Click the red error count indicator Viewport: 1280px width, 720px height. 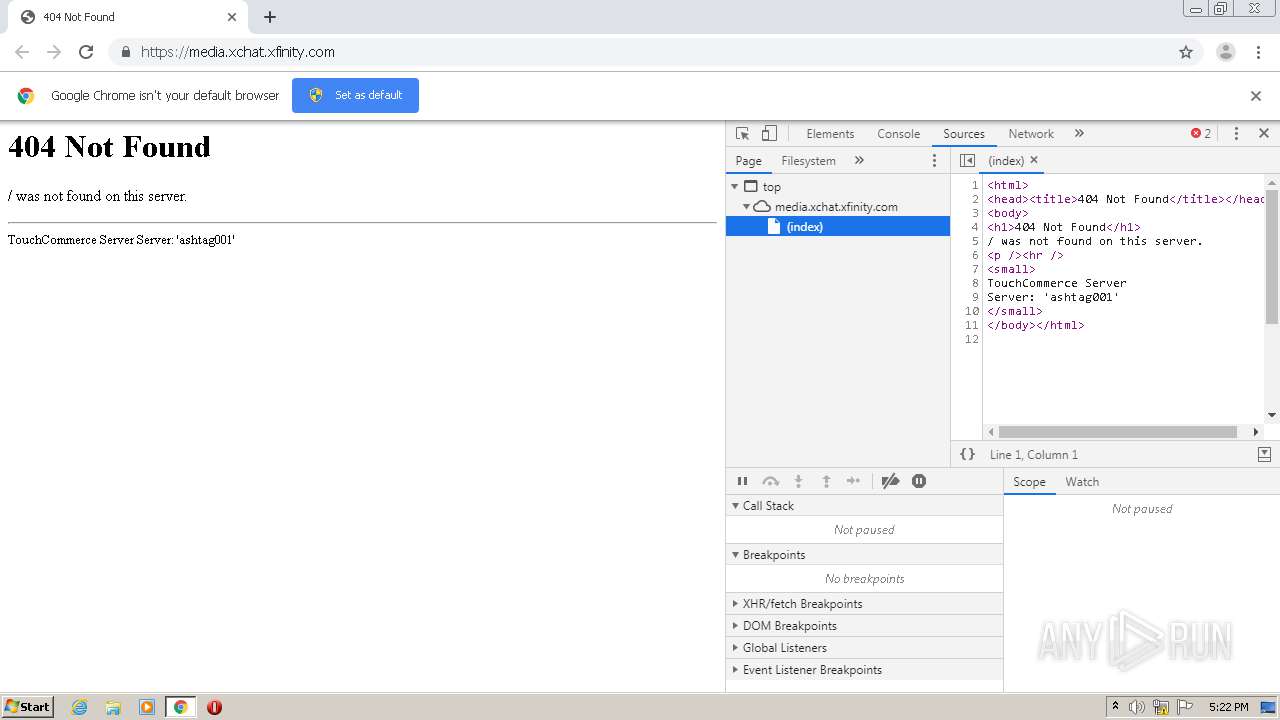click(x=1201, y=133)
